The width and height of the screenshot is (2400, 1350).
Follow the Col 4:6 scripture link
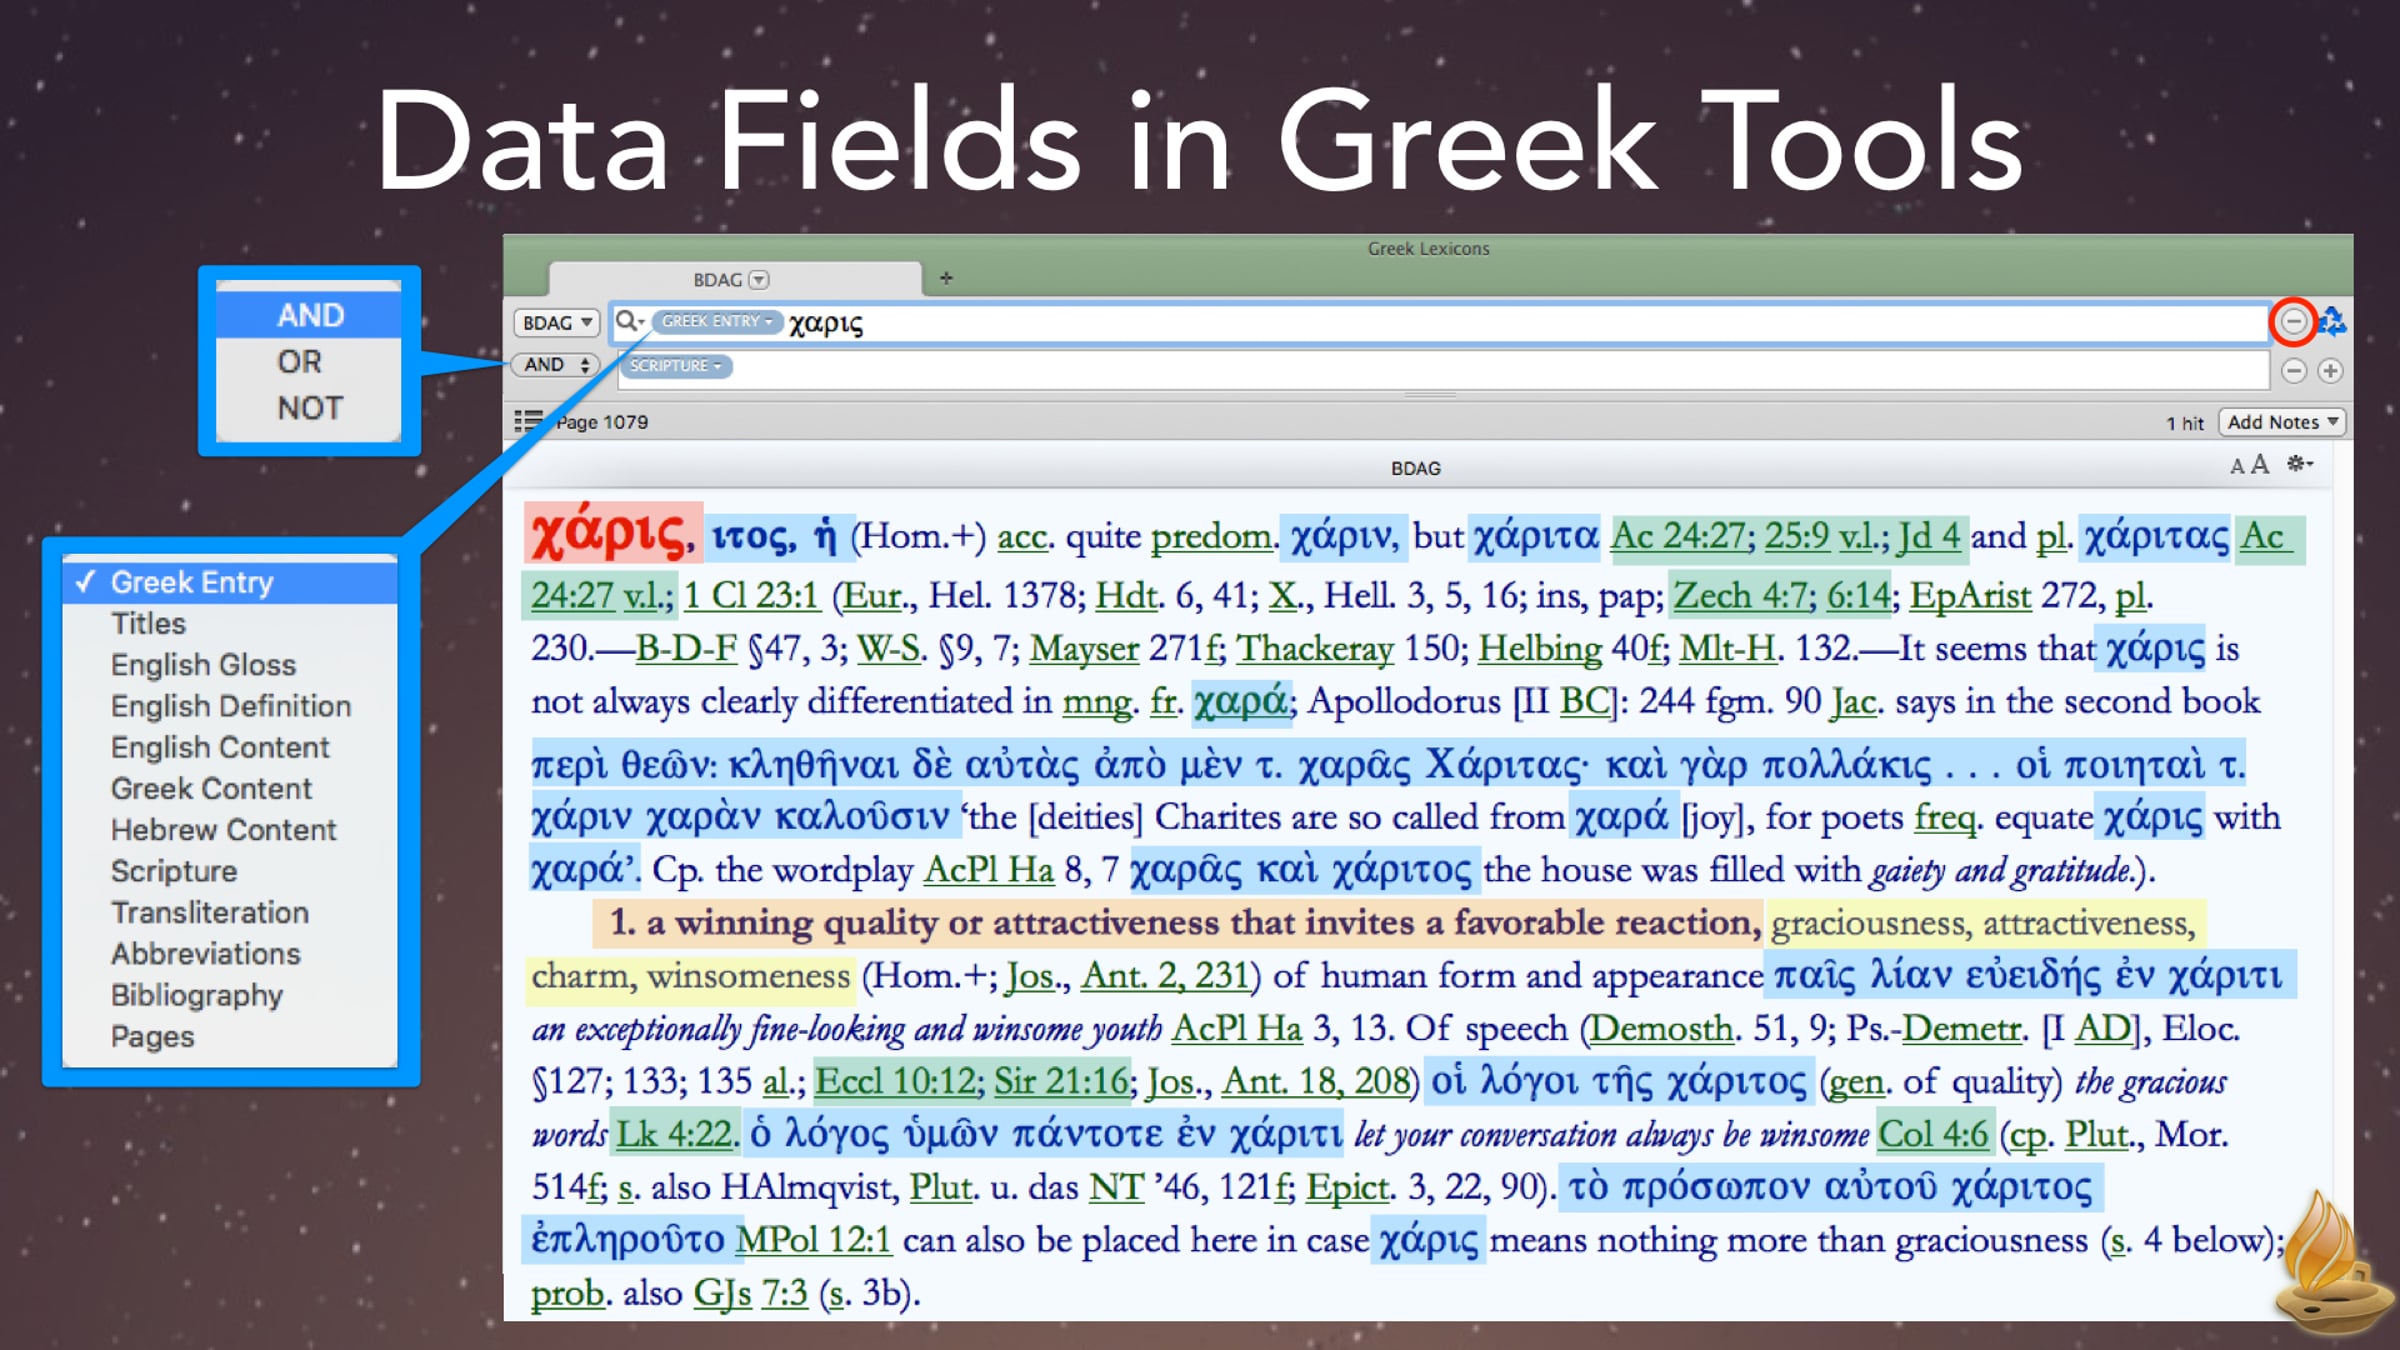[1932, 1134]
